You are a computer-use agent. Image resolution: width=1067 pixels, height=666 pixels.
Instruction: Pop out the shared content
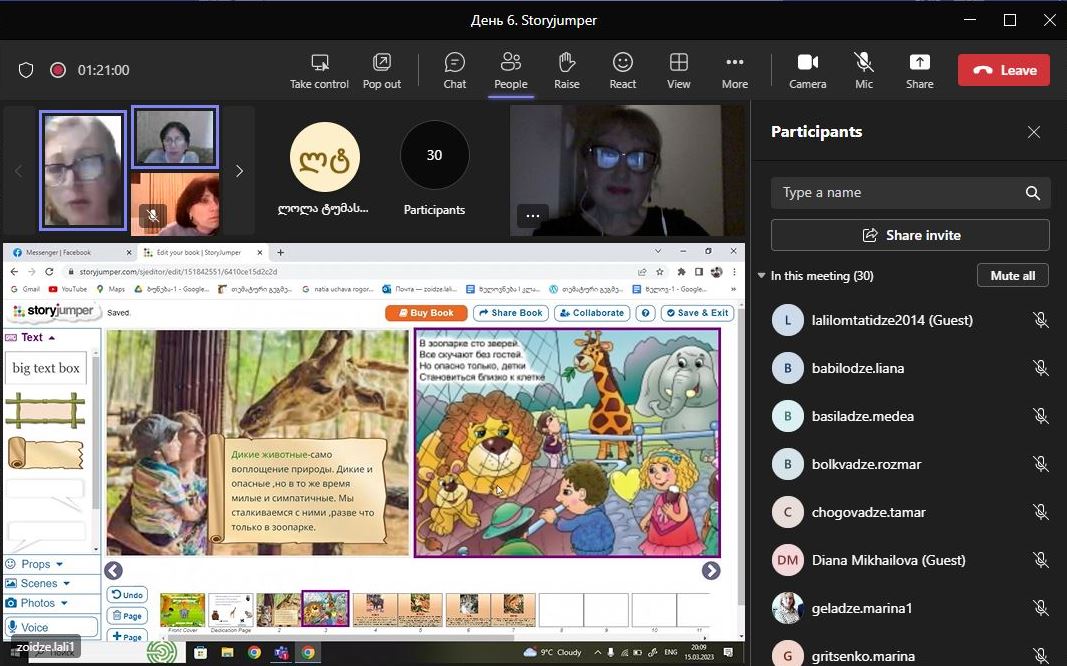382,71
